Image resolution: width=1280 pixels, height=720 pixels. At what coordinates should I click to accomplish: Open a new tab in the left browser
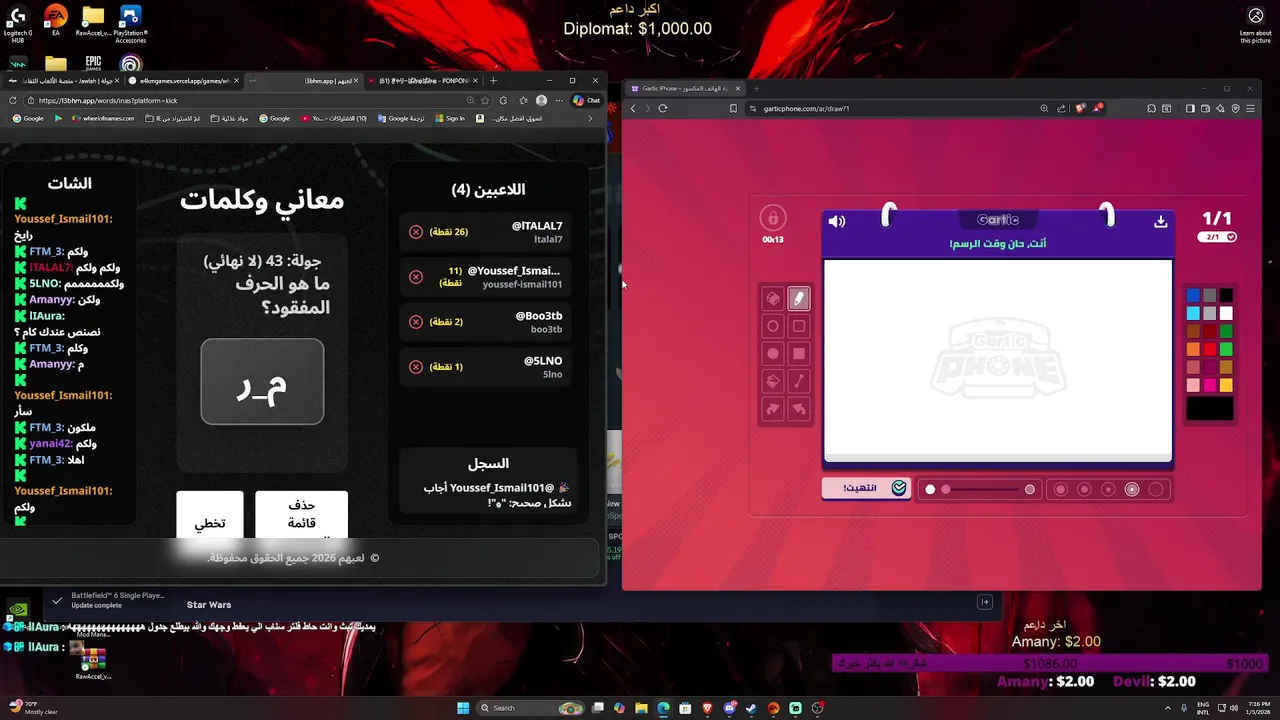click(x=493, y=80)
